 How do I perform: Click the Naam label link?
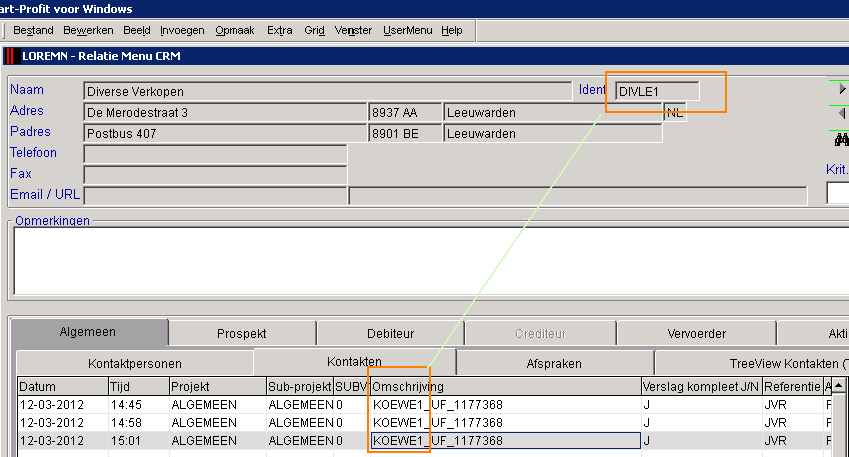pyautogui.click(x=27, y=90)
